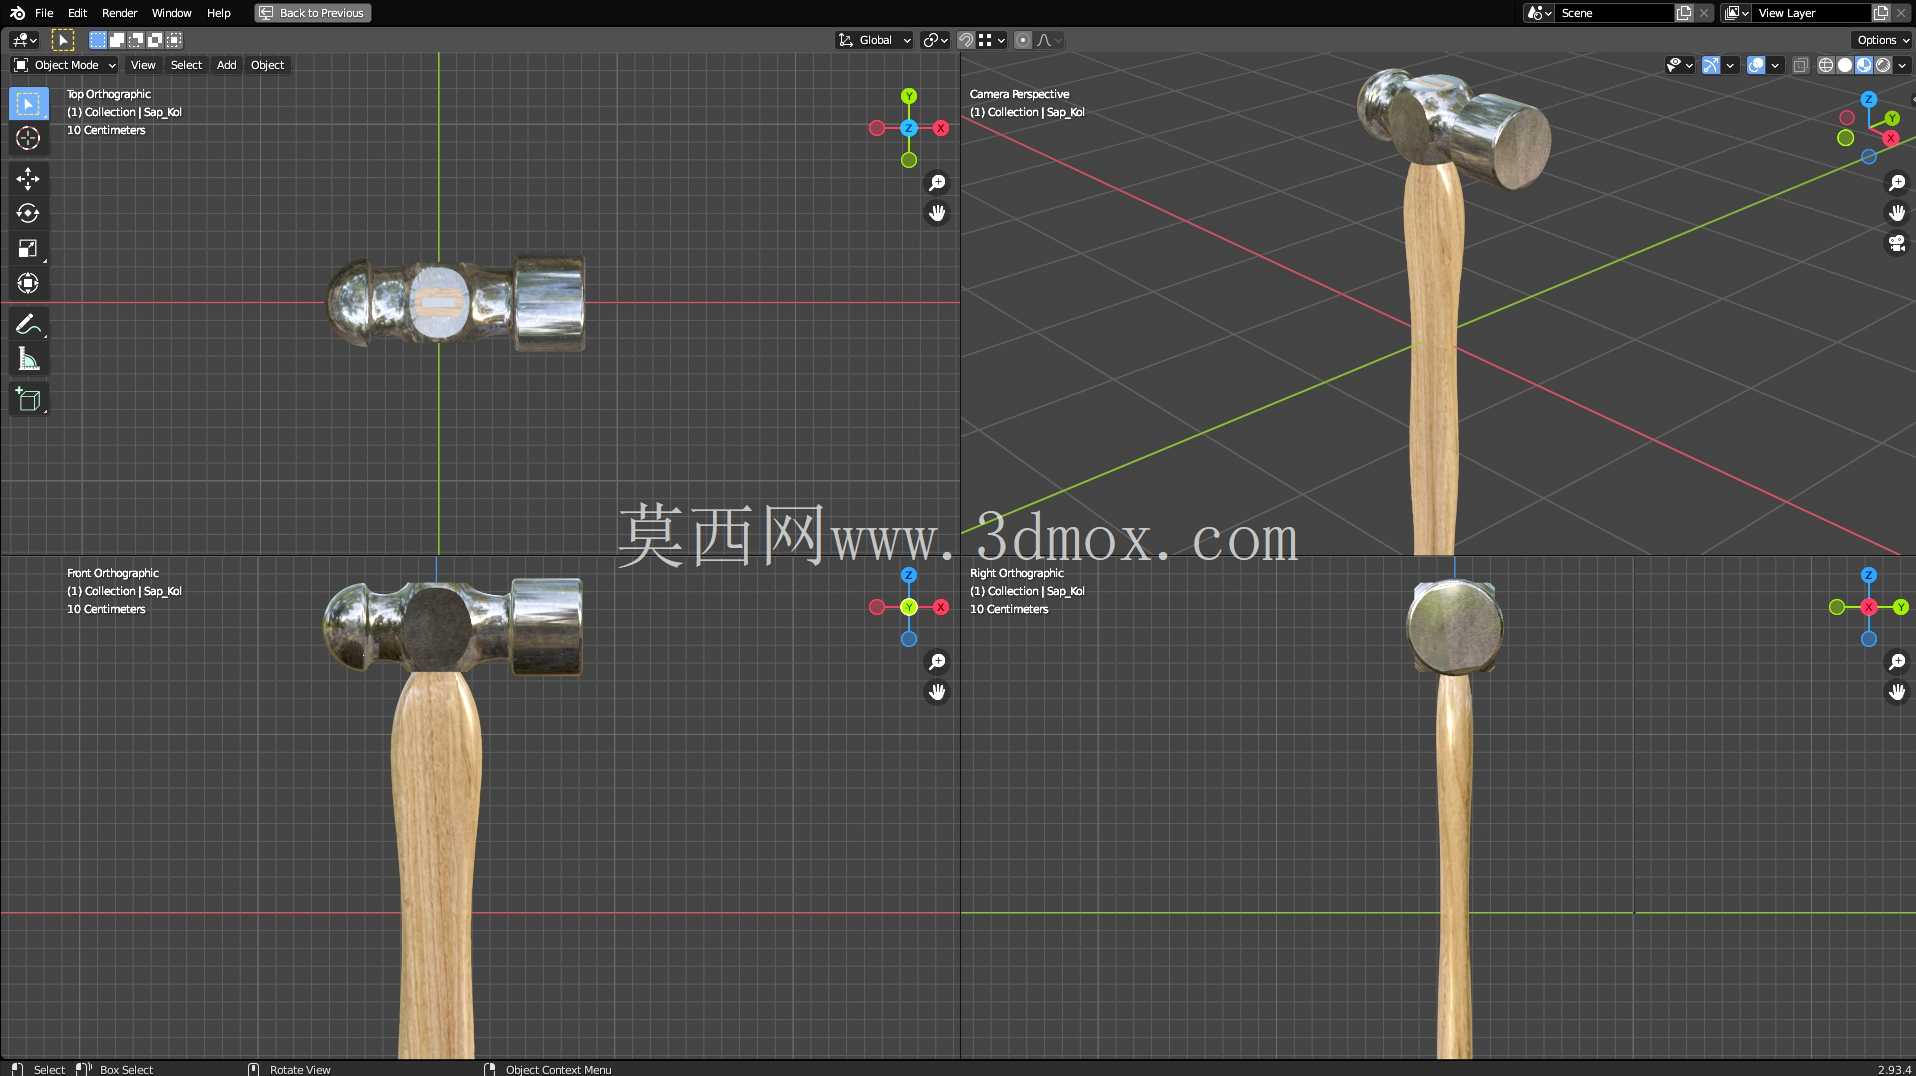Open the Blender logo menu

coord(17,13)
